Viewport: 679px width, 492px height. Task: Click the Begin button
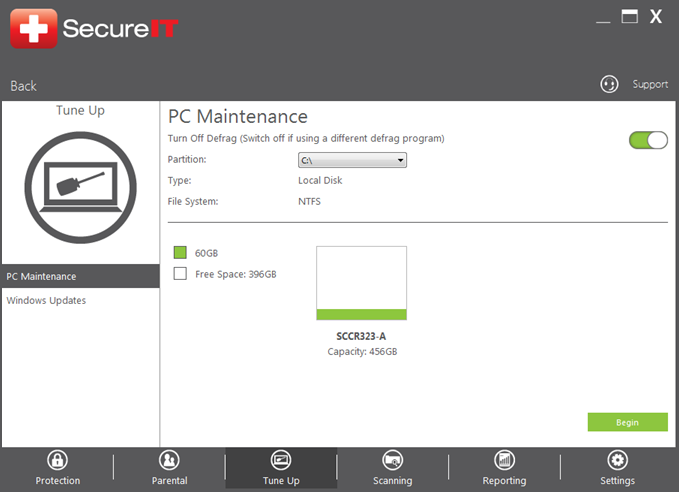pyautogui.click(x=627, y=422)
